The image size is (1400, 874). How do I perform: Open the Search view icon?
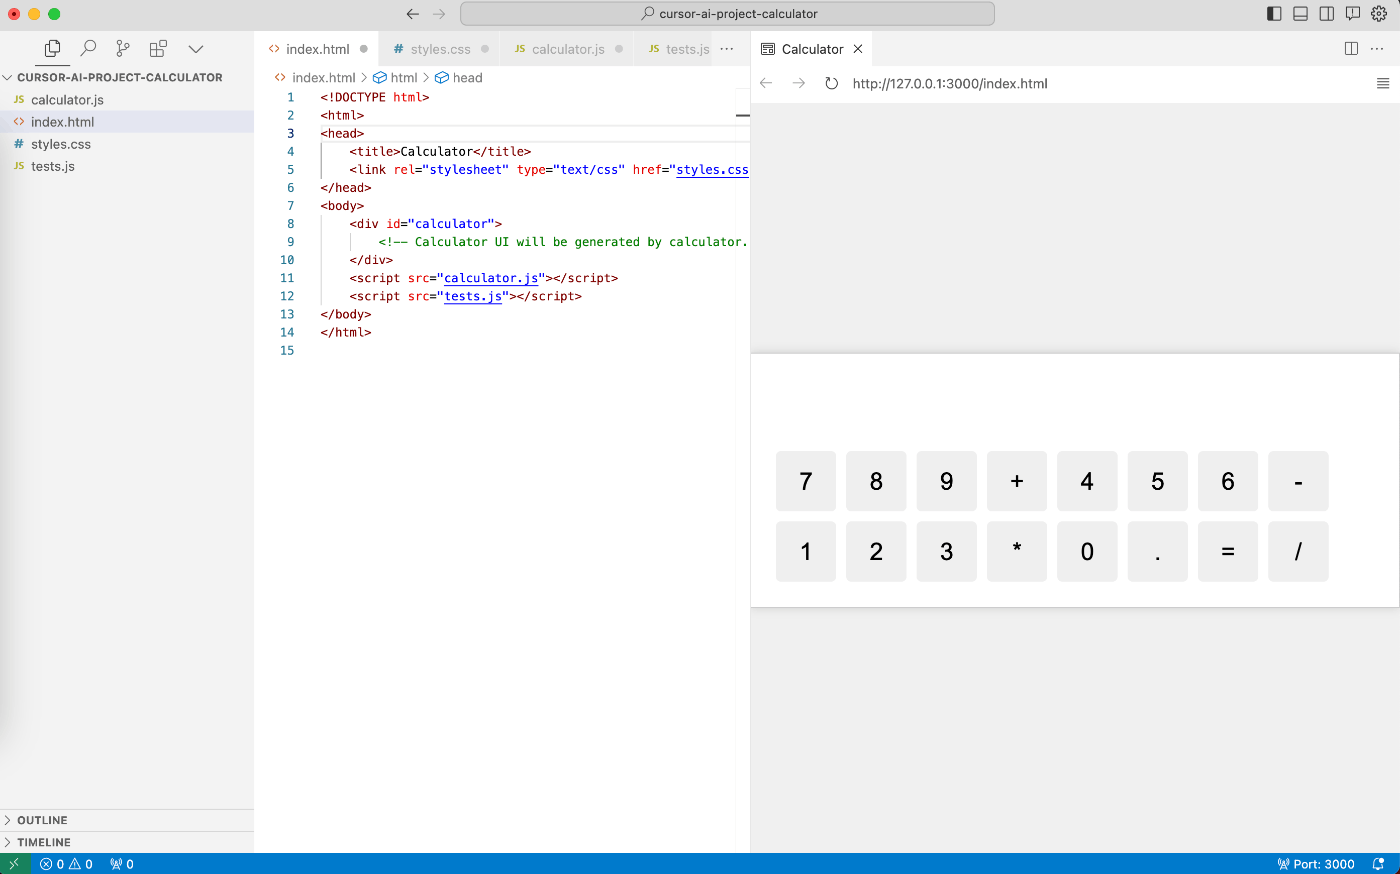point(88,48)
